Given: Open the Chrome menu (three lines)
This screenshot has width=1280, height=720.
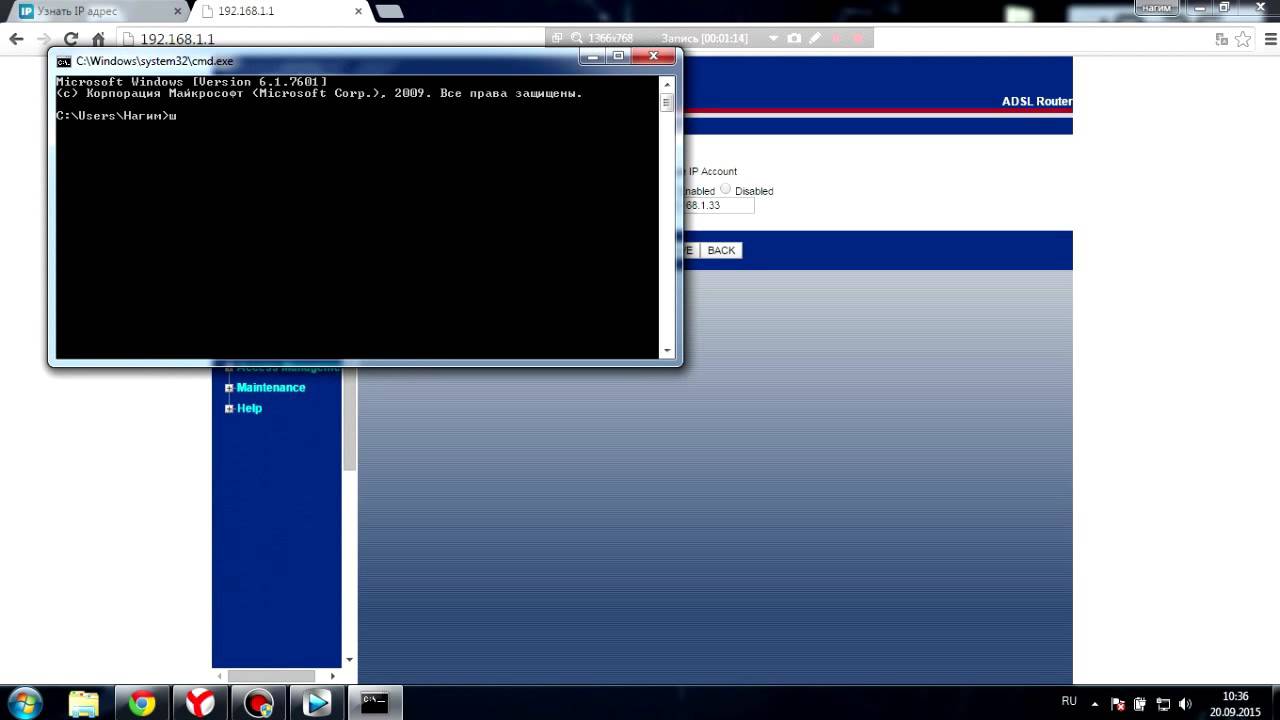Looking at the screenshot, I should click(1270, 39).
